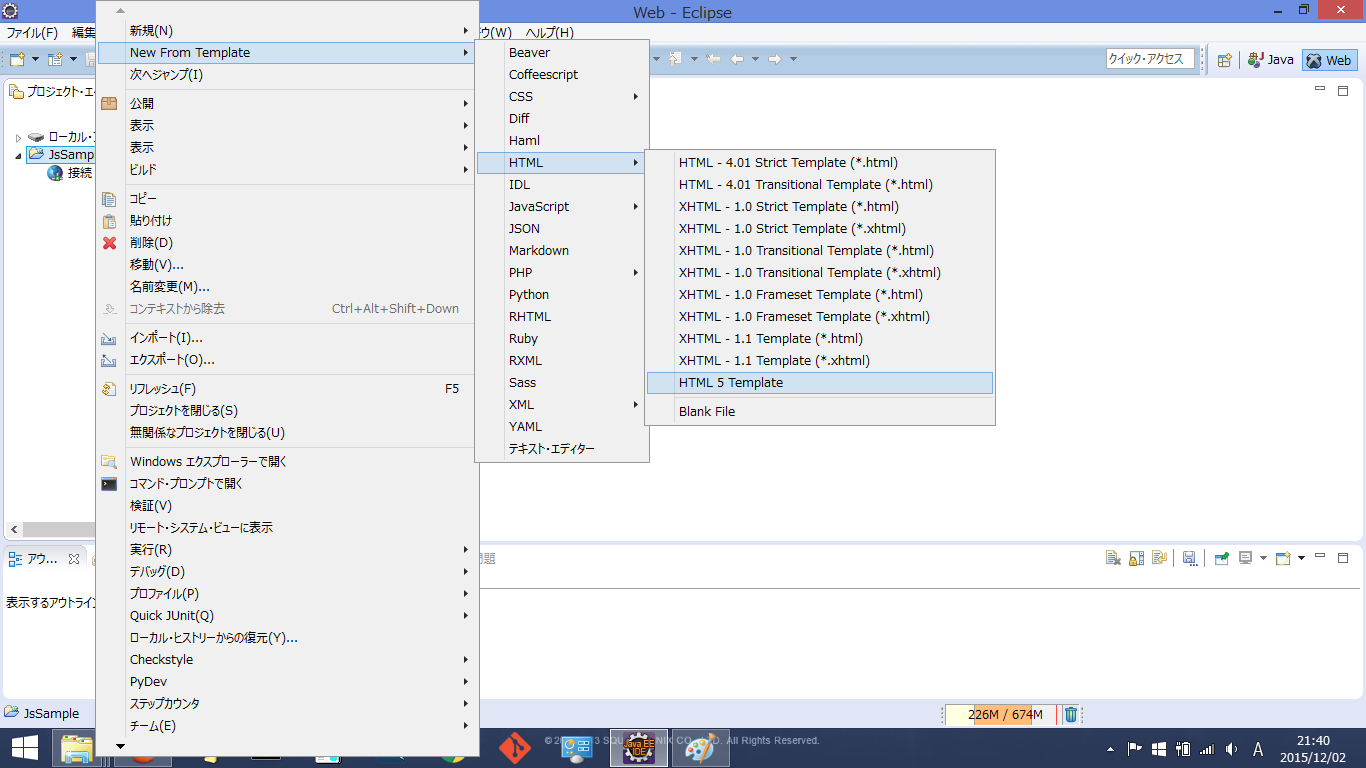Viewport: 1366px width, 768px height.
Task: Switch to the Java perspective
Action: pos(1270,60)
